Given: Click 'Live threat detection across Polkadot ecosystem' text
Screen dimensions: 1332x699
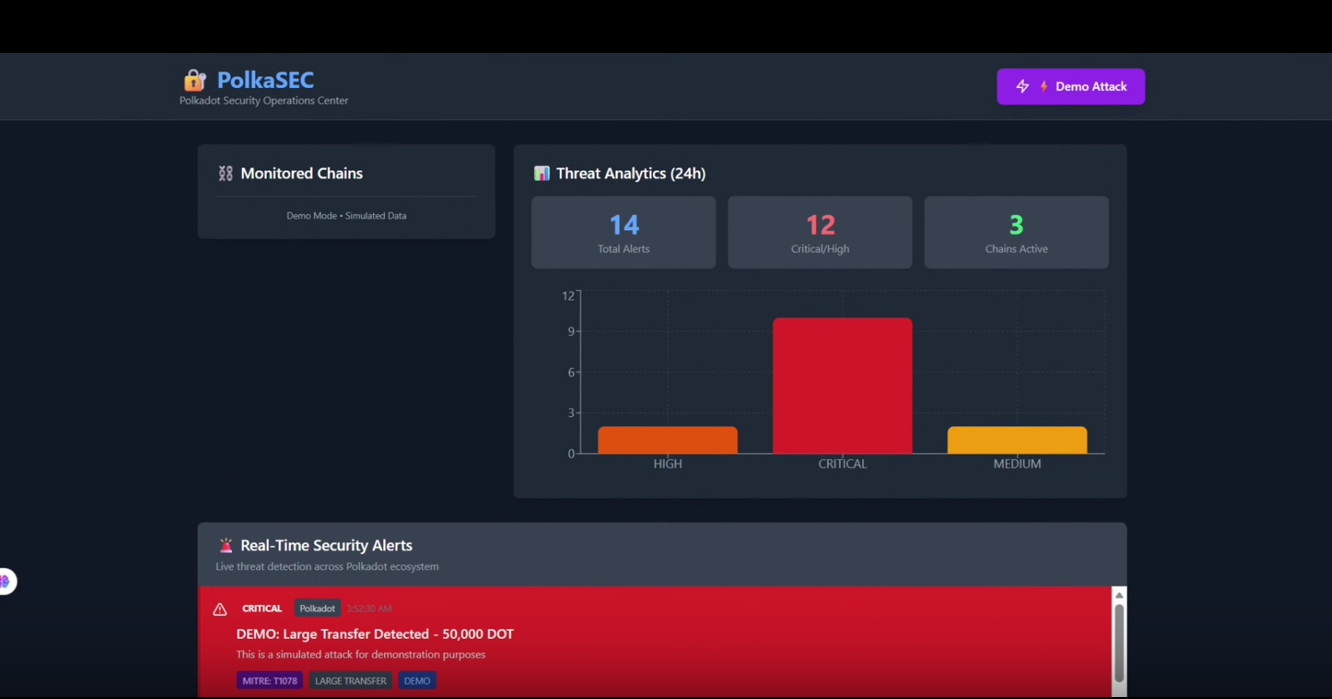Looking at the screenshot, I should tap(327, 567).
